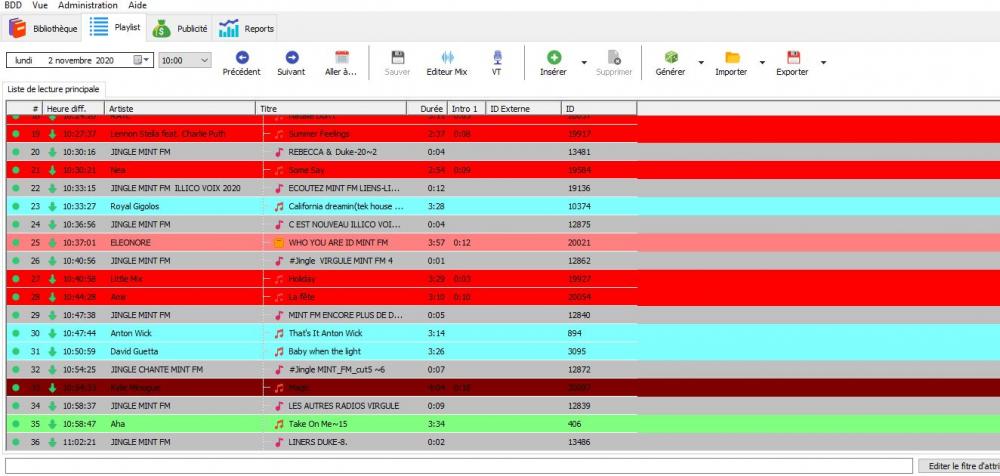Click the Exporter red disk icon
The image size is (1000, 476).
coord(793,57)
